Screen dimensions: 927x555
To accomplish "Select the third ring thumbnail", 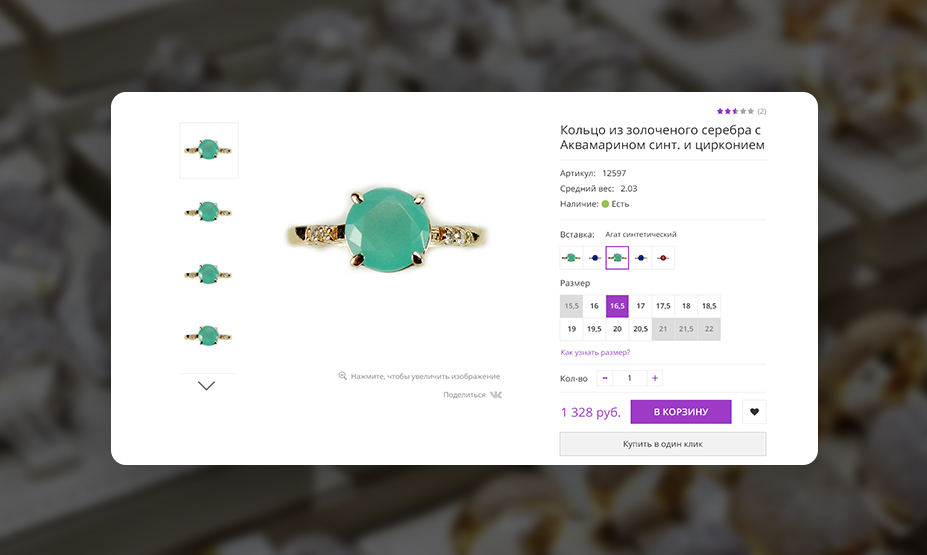I will coord(209,273).
